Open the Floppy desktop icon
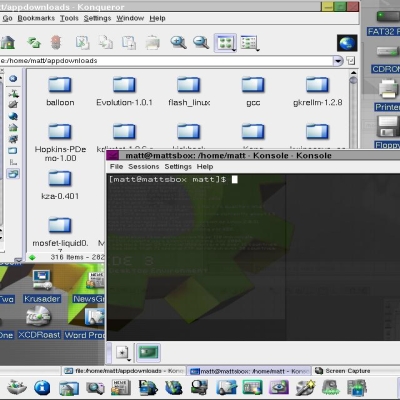400x400 pixels. pos(388,132)
